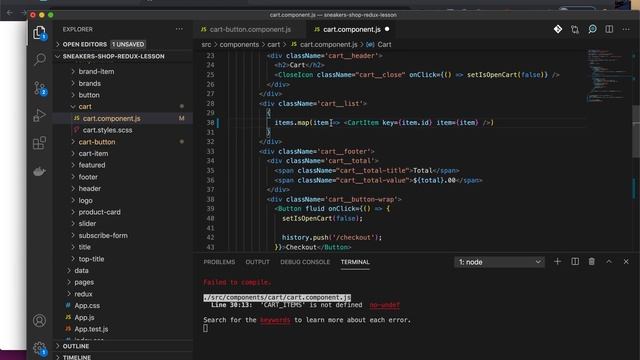This screenshot has height=360, width=640.
Task: Expand the OUTLINE section
Action: click(122, 346)
